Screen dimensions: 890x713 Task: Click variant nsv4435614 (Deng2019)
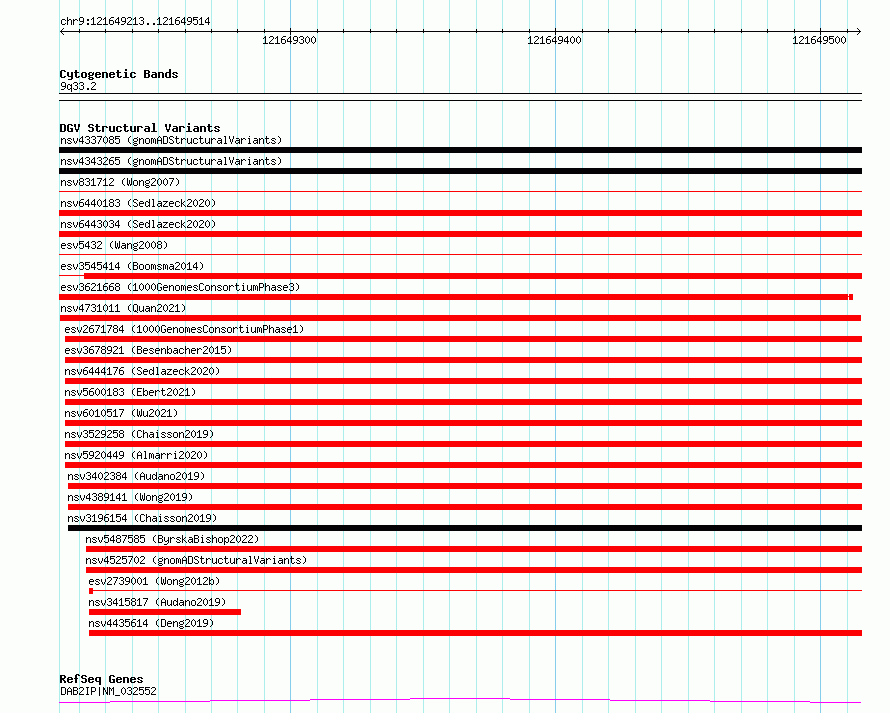tap(151, 623)
